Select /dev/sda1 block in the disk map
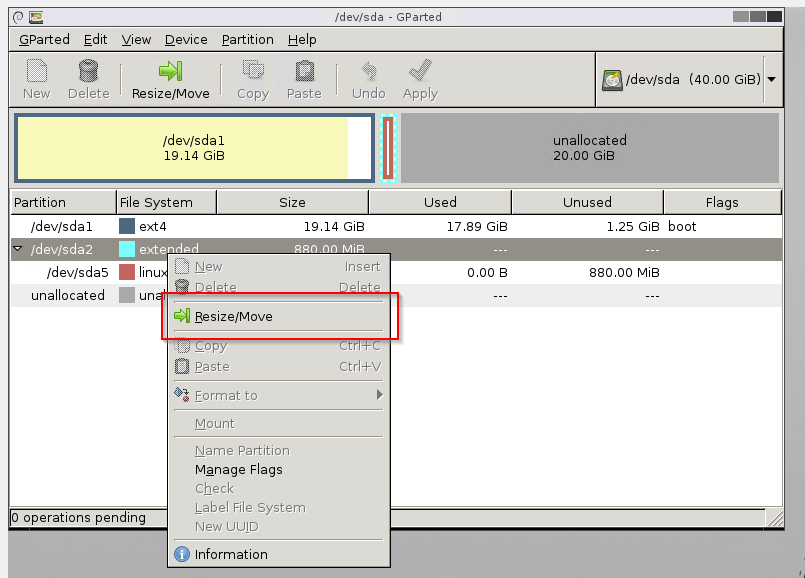This screenshot has width=805, height=578. tap(195, 148)
